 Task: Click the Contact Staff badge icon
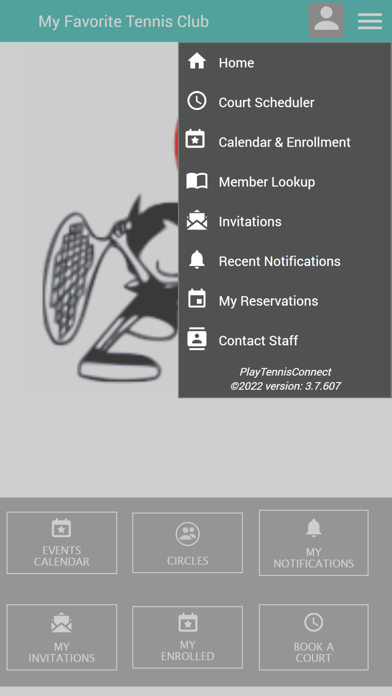(x=197, y=339)
